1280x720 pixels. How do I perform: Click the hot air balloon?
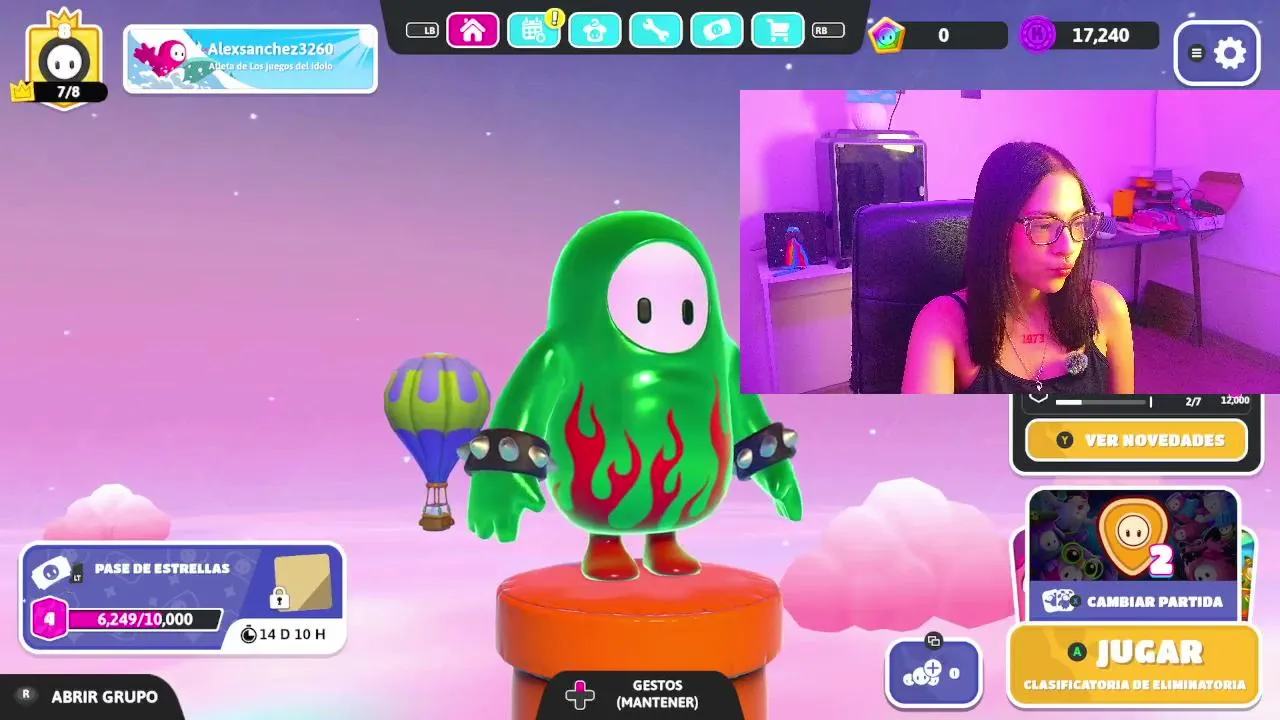(x=437, y=440)
